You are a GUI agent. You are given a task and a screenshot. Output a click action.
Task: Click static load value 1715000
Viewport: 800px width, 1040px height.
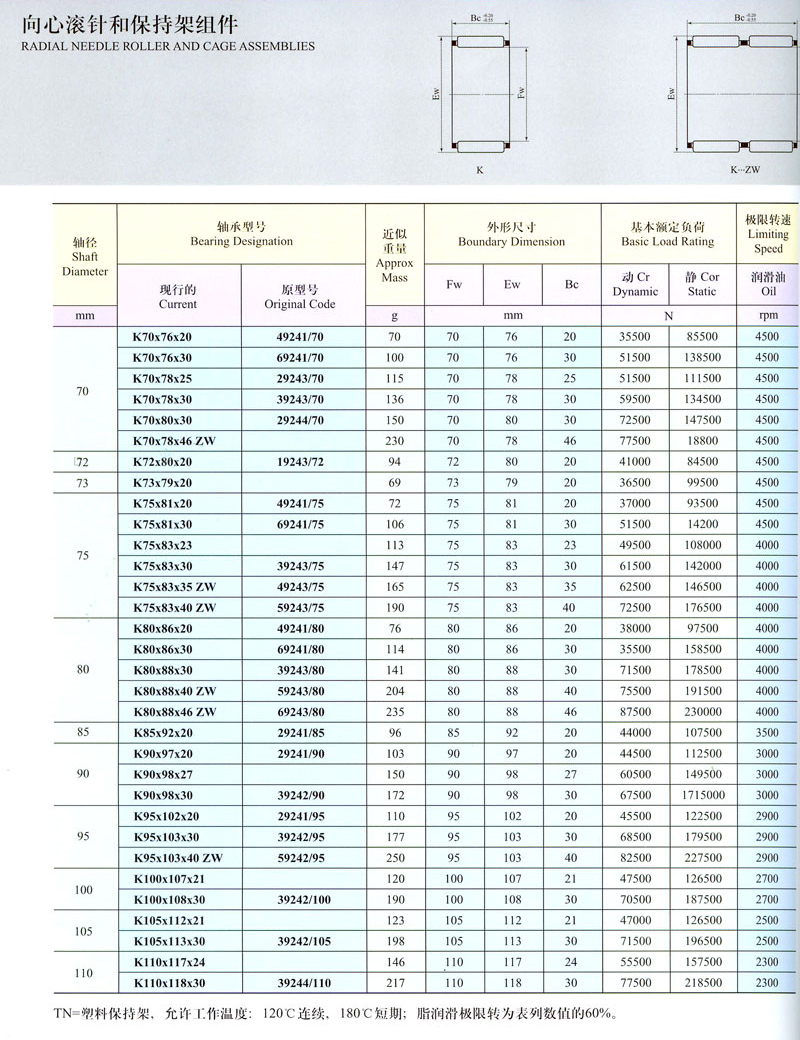(x=701, y=796)
